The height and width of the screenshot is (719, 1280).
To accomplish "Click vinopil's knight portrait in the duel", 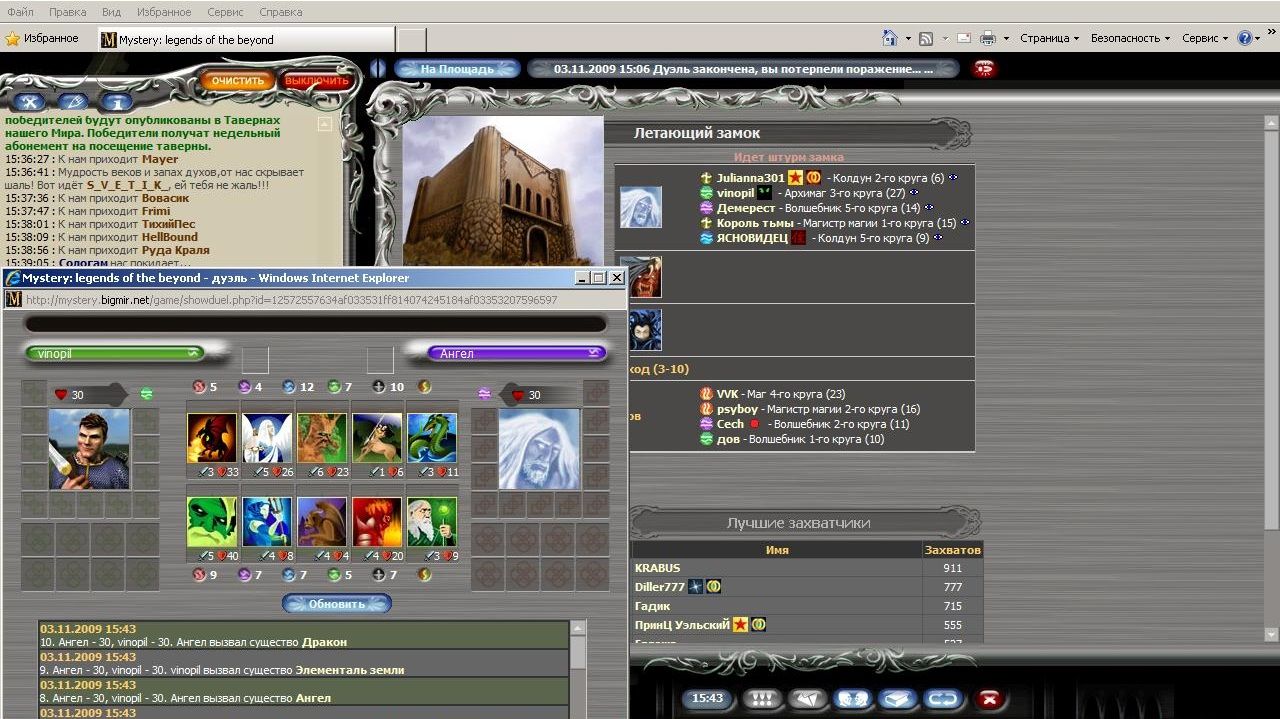I will [x=89, y=449].
